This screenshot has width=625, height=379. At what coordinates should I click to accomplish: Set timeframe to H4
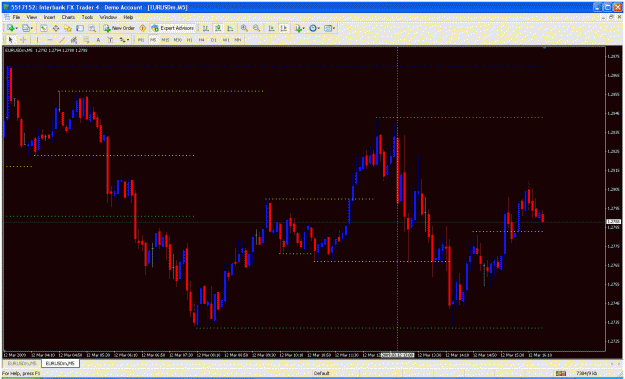point(201,40)
